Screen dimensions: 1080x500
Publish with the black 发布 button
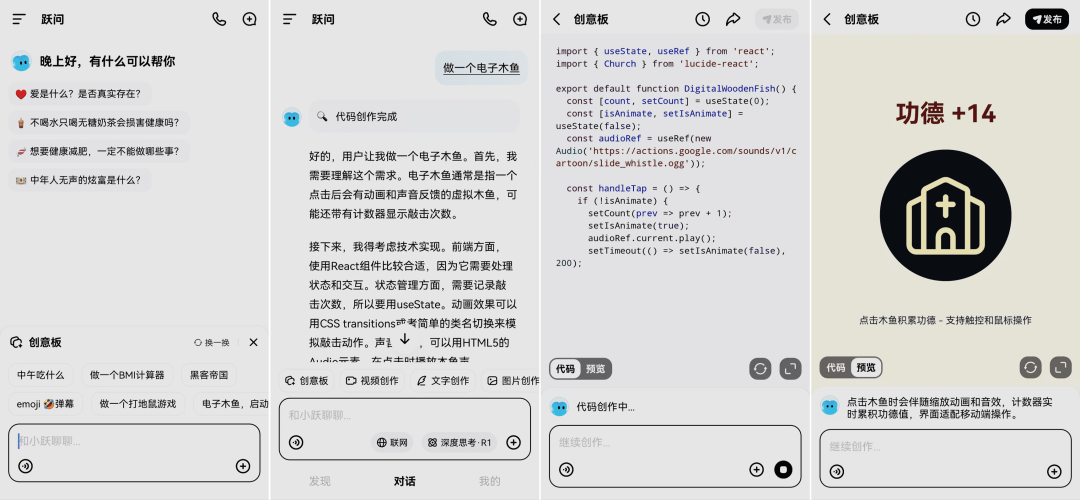tap(1047, 19)
